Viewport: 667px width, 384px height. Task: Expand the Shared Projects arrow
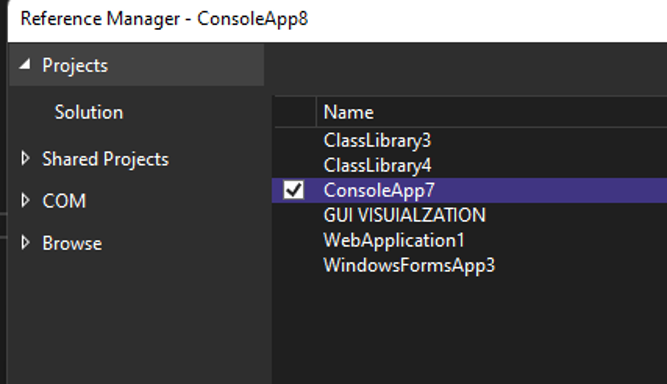click(x=25, y=159)
